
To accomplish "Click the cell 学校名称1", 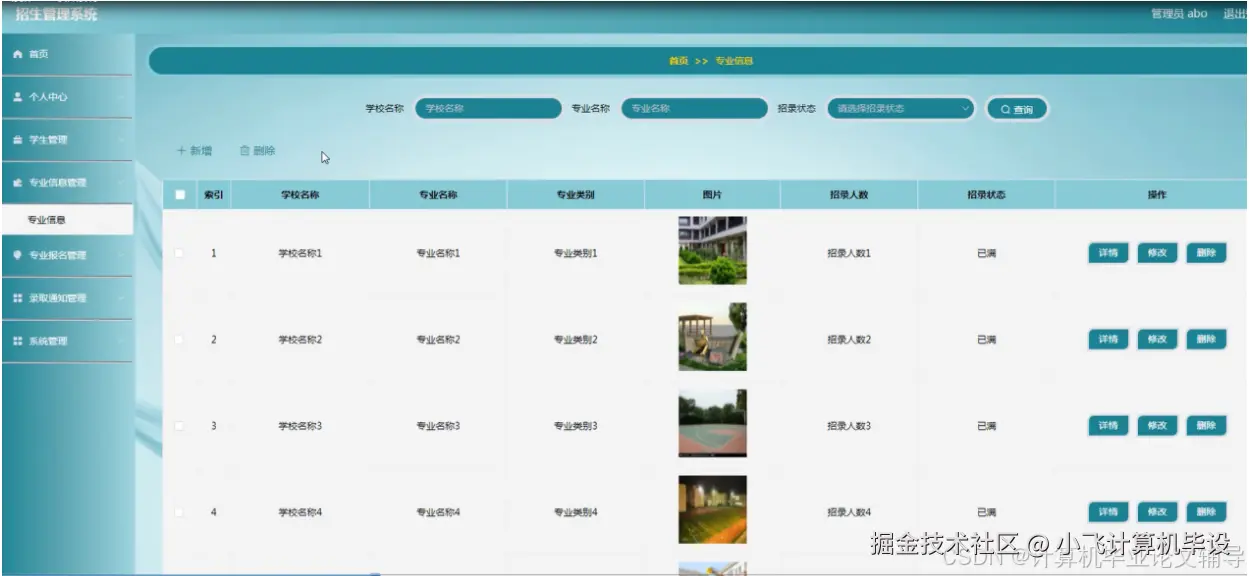I will [300, 254].
